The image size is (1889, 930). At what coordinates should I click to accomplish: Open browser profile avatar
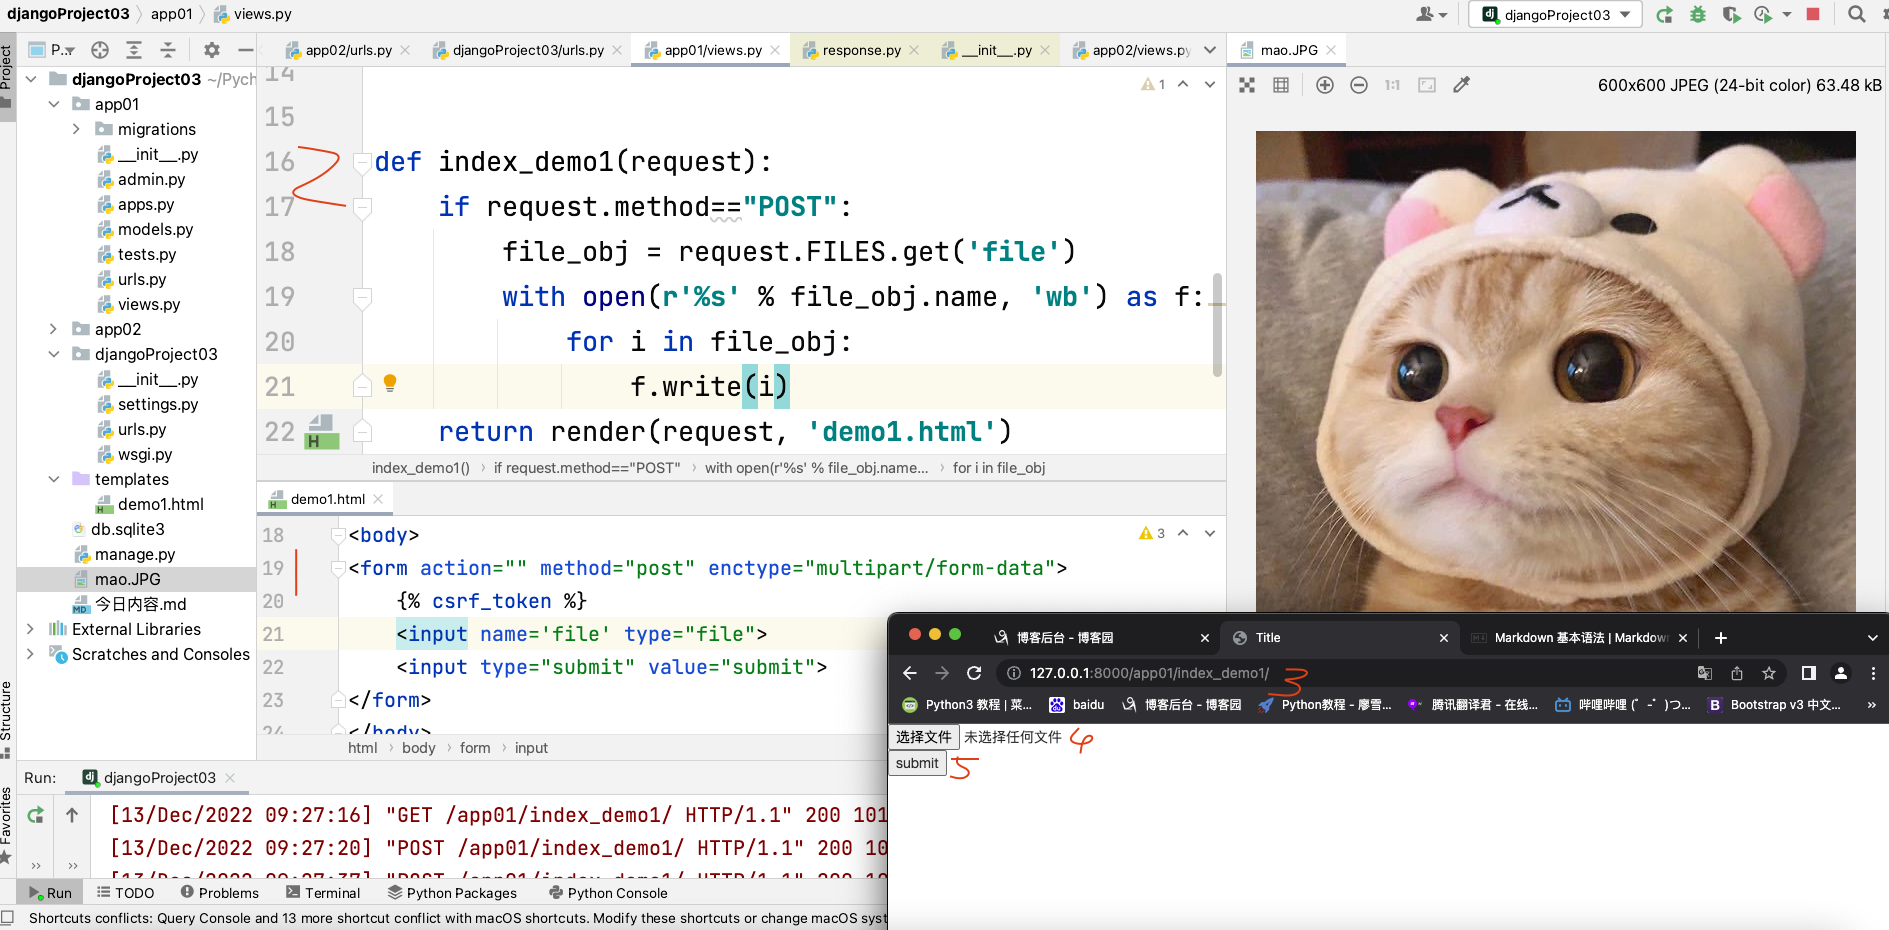point(1840,673)
